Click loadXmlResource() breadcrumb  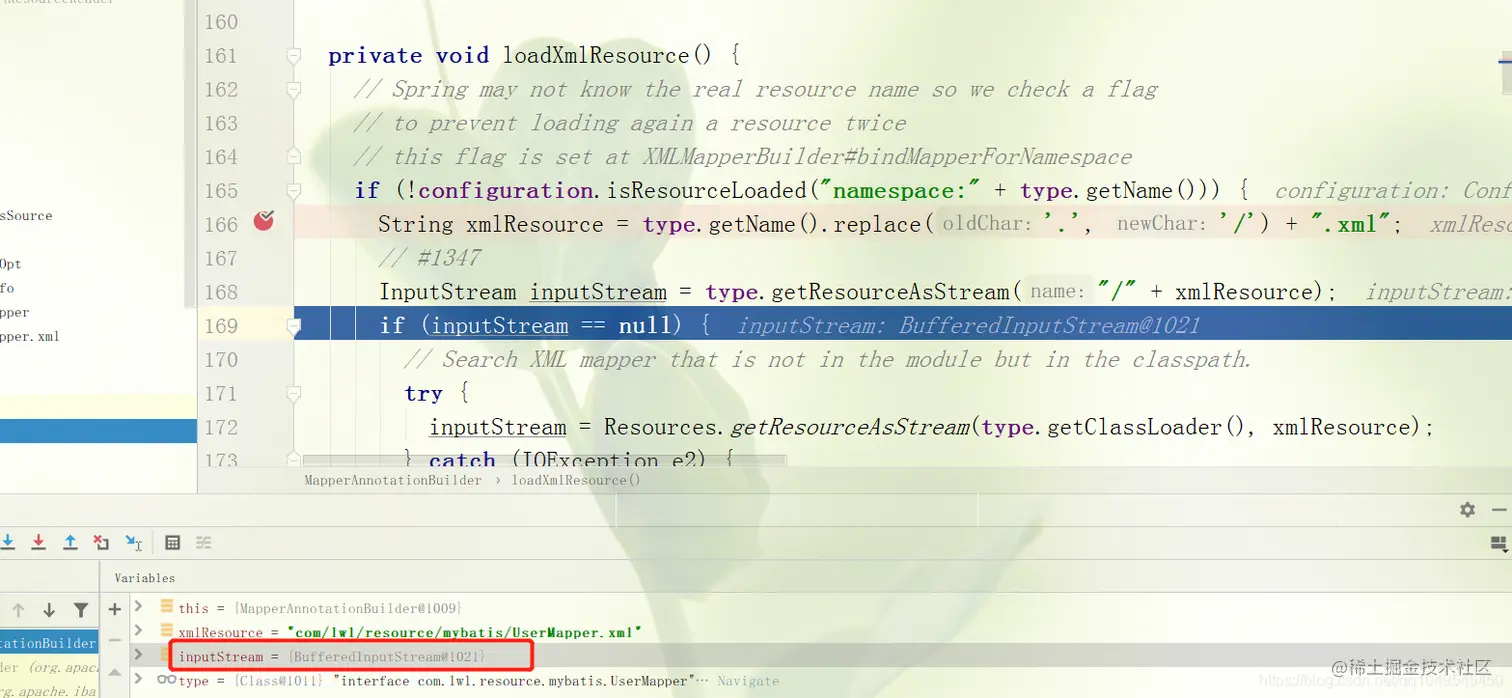[576, 480]
